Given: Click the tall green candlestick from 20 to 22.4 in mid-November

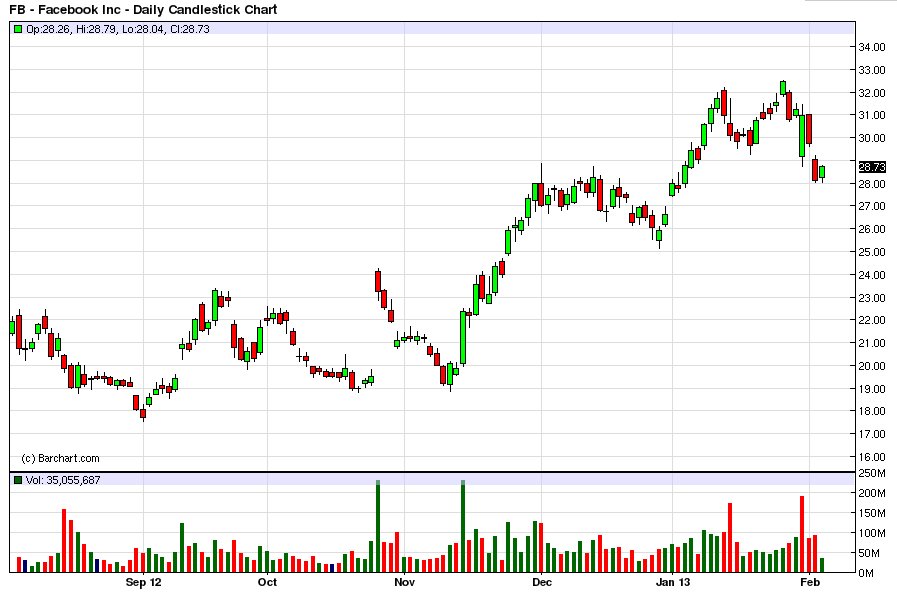Looking at the screenshot, I should coord(463,337).
